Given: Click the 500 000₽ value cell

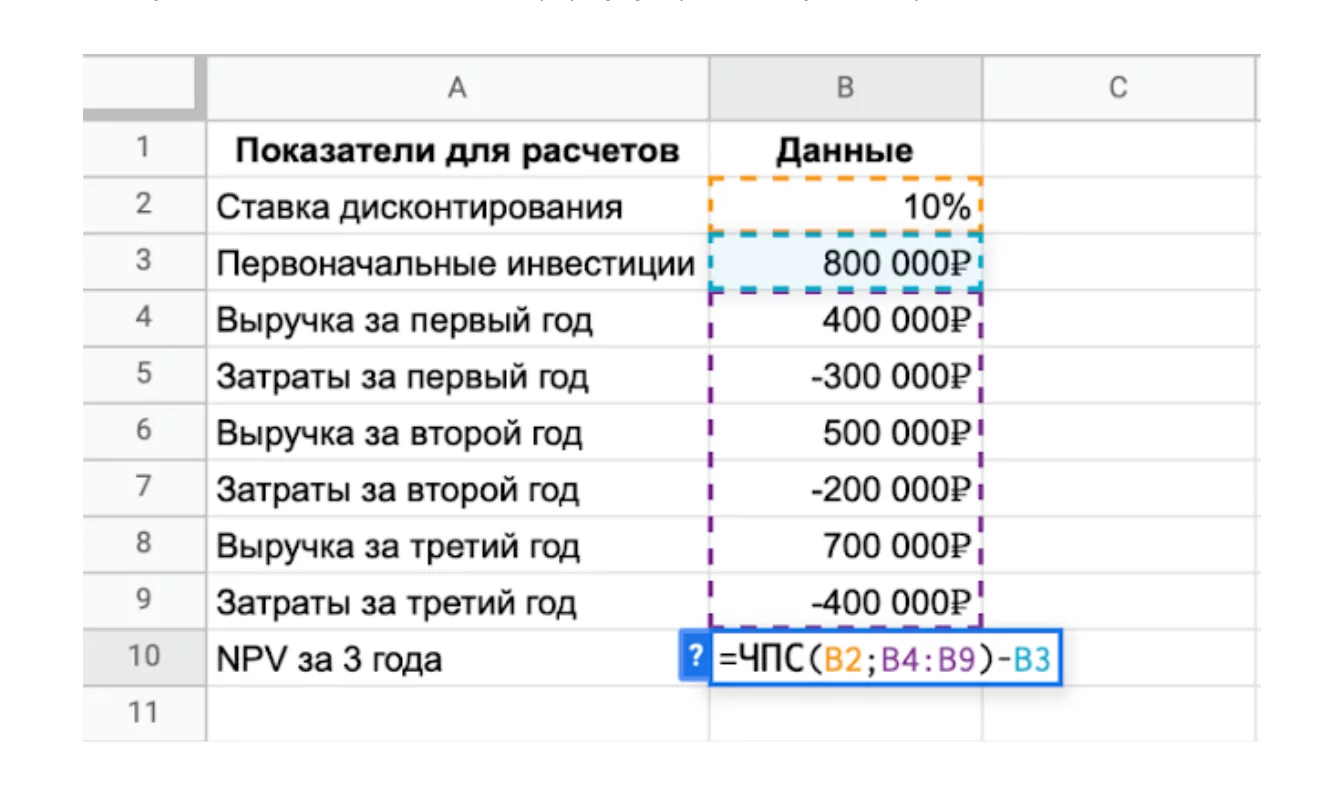Looking at the screenshot, I should (x=846, y=432).
